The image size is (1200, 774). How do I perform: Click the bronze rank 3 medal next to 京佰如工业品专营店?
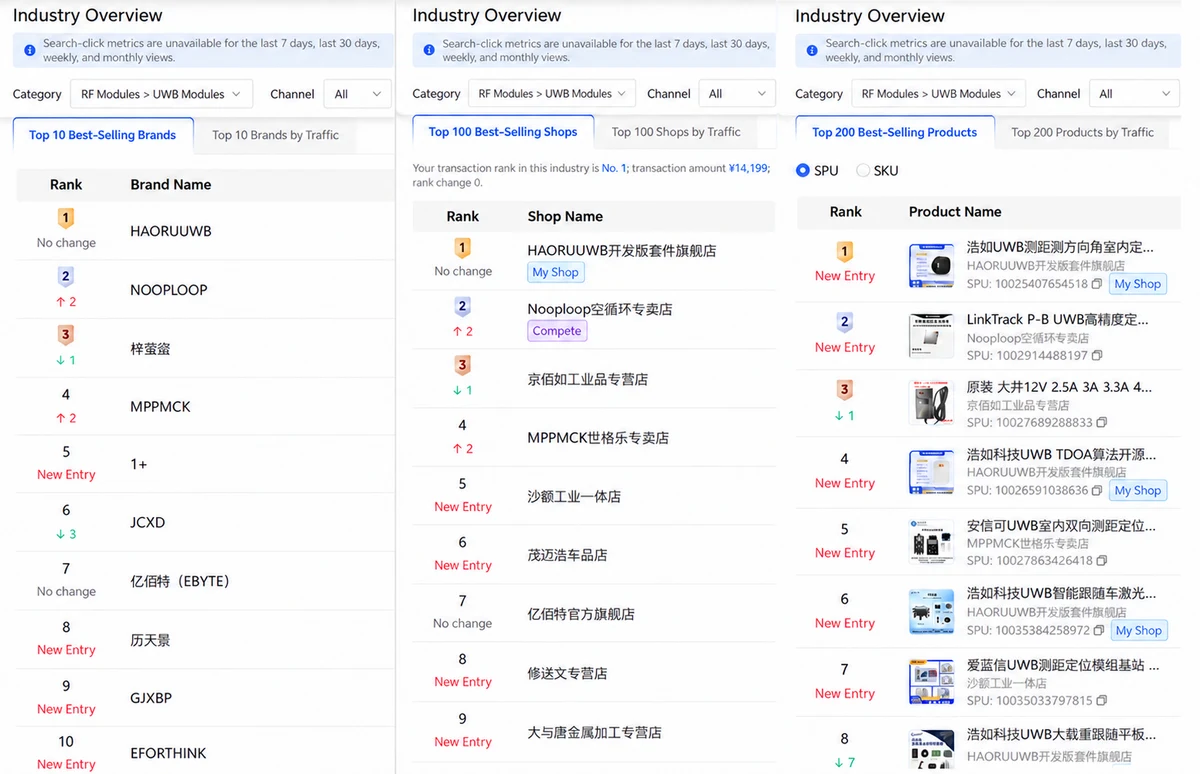(x=463, y=366)
